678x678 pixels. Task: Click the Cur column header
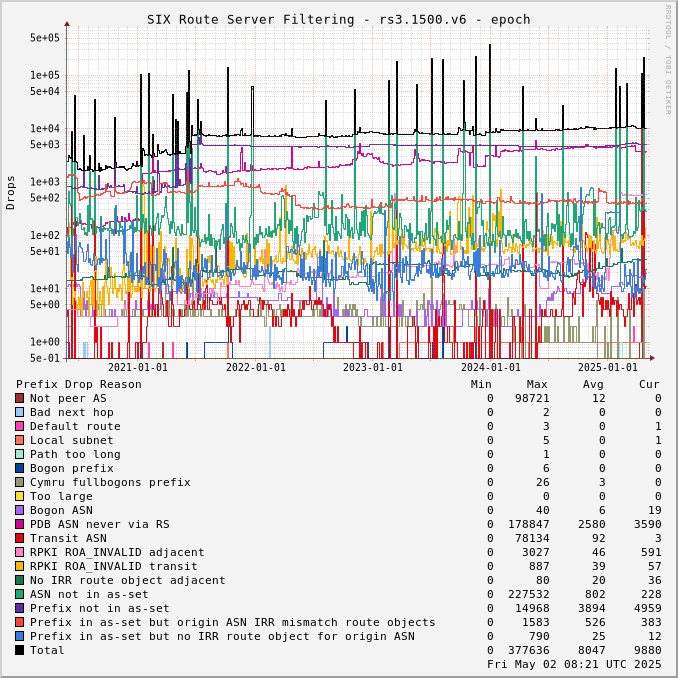coord(649,384)
